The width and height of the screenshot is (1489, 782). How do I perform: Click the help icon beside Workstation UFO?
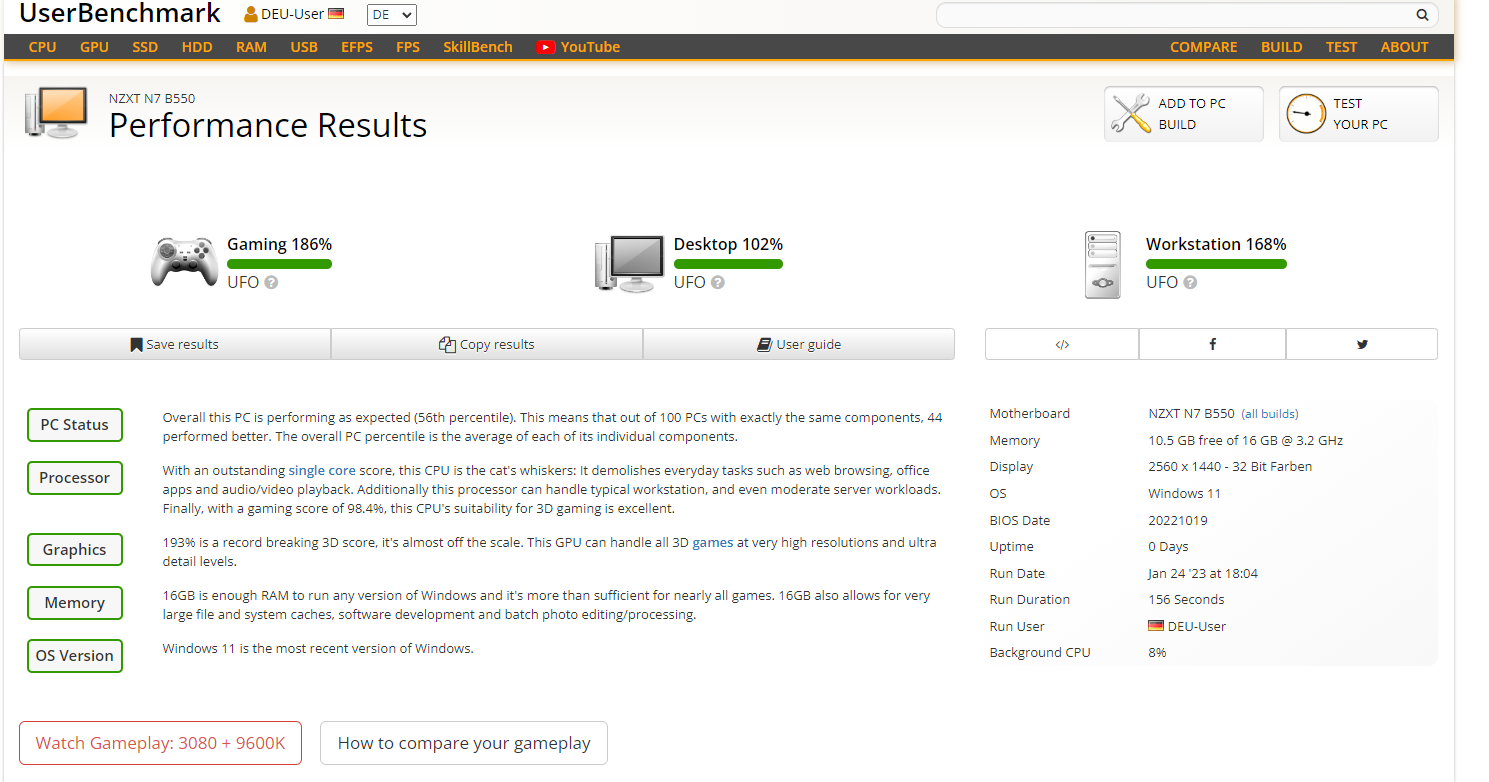tap(1190, 283)
